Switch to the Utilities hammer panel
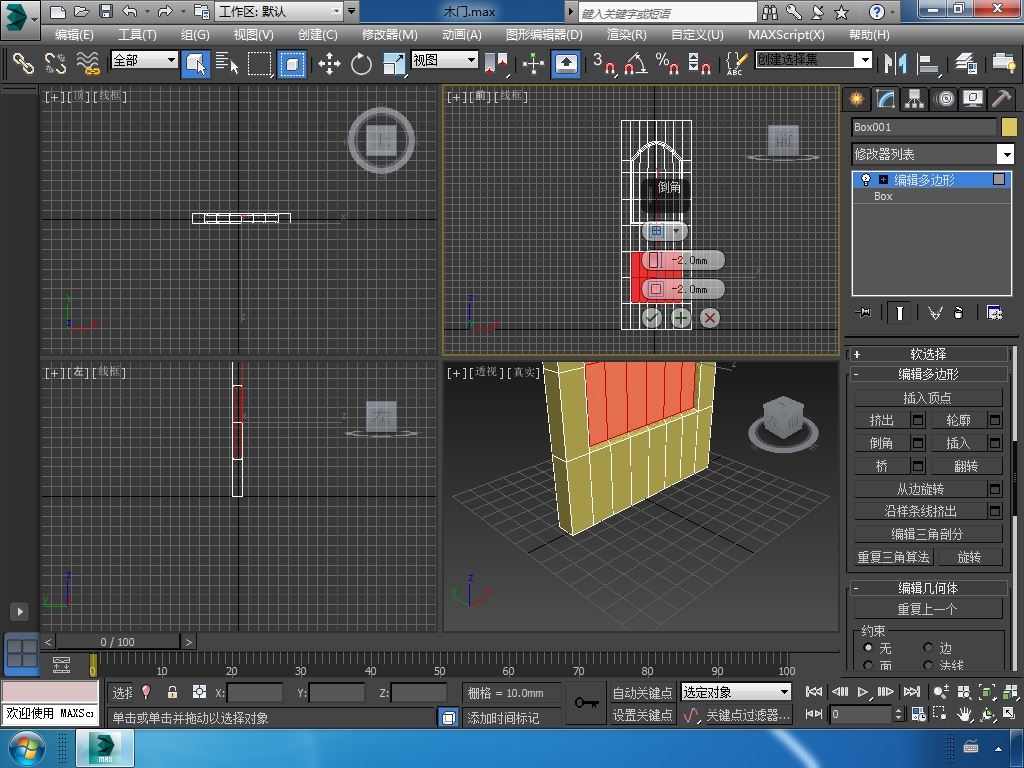The image size is (1024, 768). 1001,99
